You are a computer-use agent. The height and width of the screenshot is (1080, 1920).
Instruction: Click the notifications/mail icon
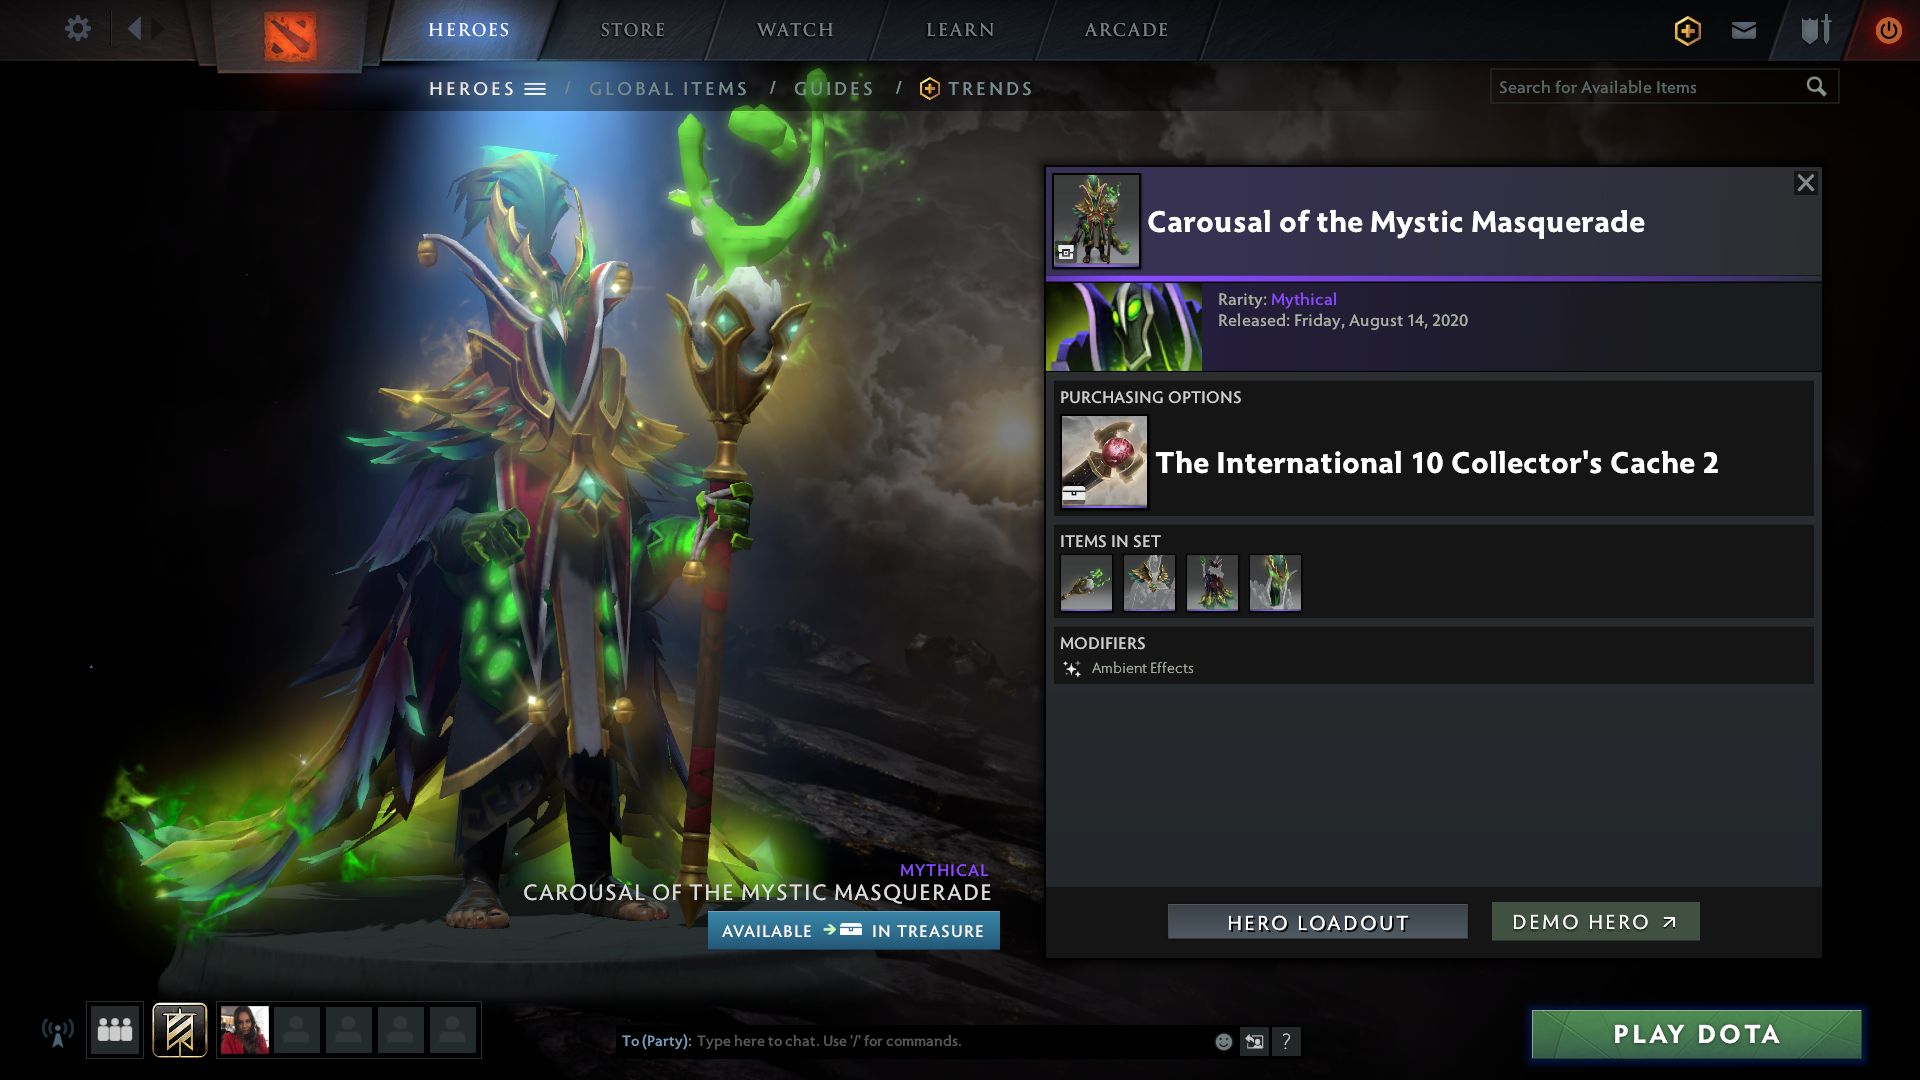click(x=1743, y=29)
